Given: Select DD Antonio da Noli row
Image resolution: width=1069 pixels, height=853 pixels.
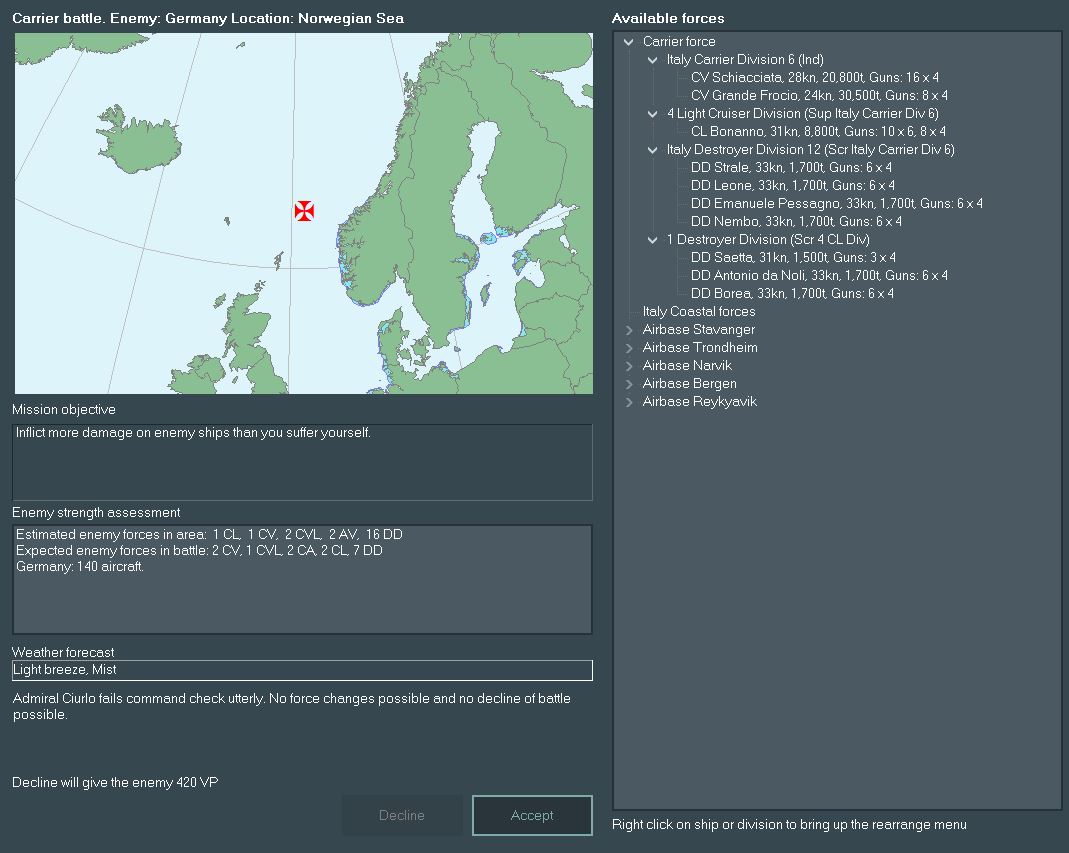Looking at the screenshot, I should (819, 275).
